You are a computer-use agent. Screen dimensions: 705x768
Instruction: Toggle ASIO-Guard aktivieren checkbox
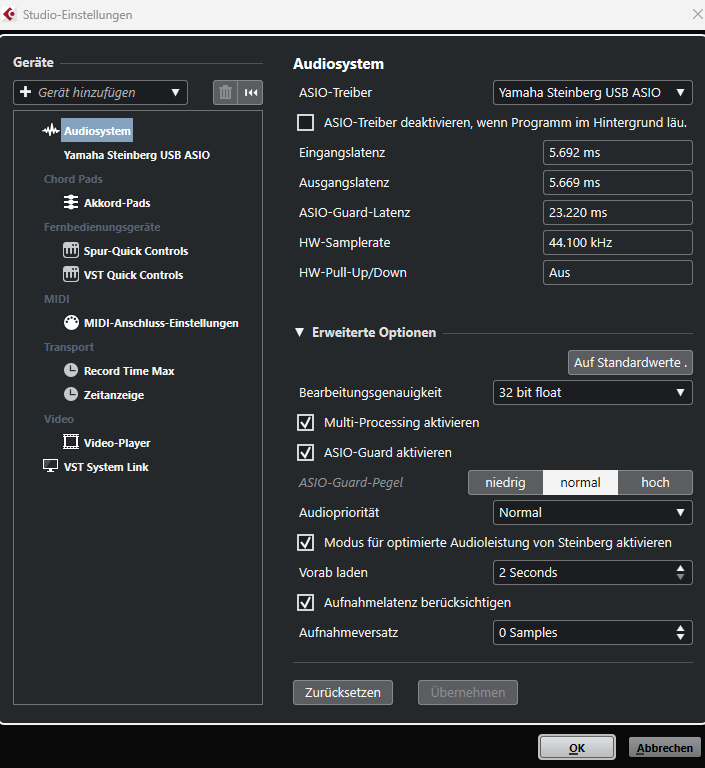pyautogui.click(x=307, y=452)
